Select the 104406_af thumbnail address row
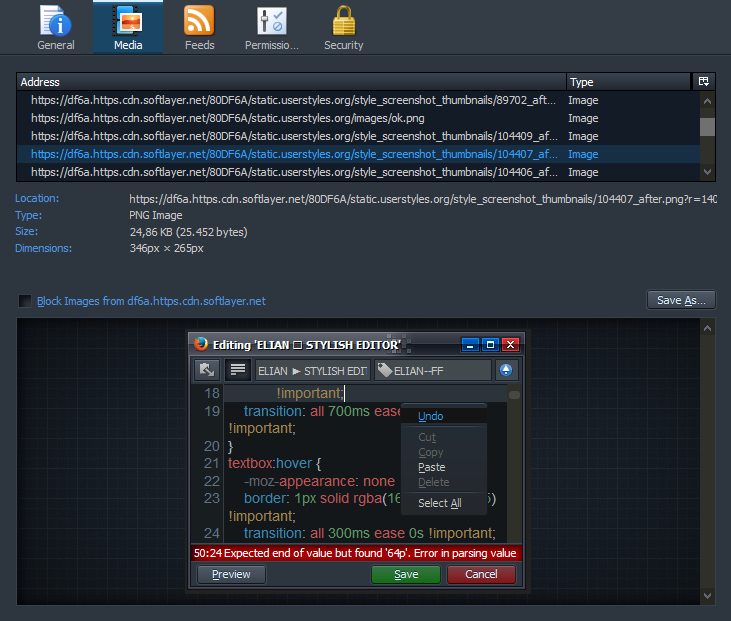731x621 pixels. [x=358, y=172]
